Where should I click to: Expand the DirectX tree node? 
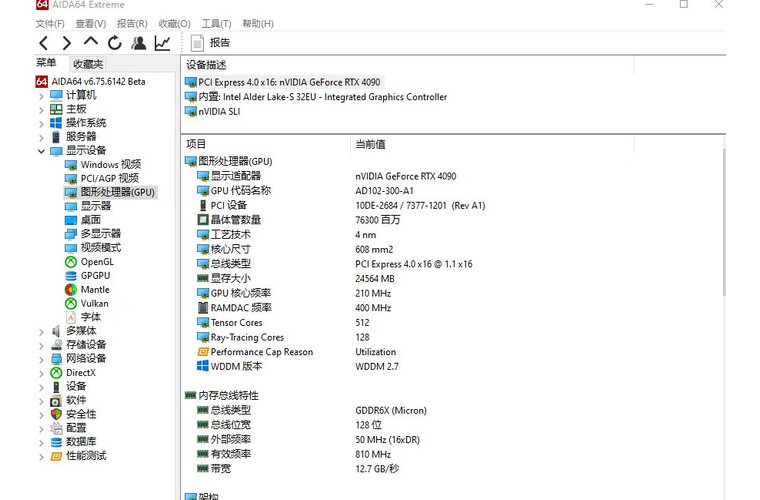point(42,373)
